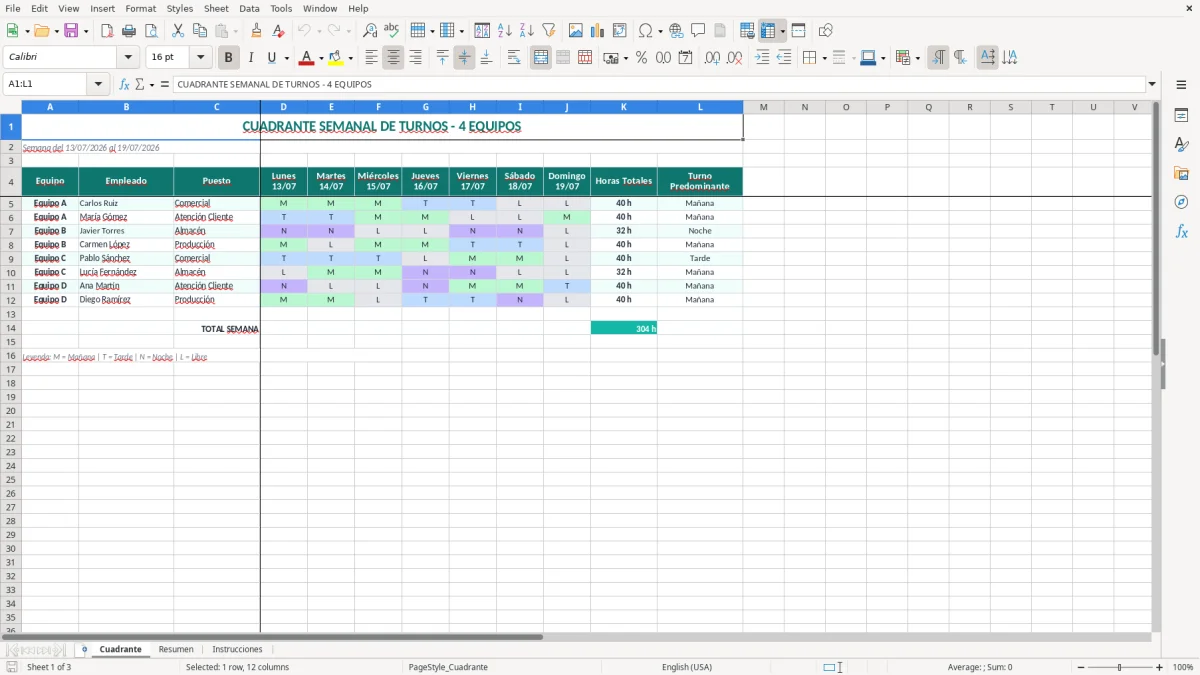1200x675 pixels.
Task: Click the Define Print Area icon
Action: point(747,31)
